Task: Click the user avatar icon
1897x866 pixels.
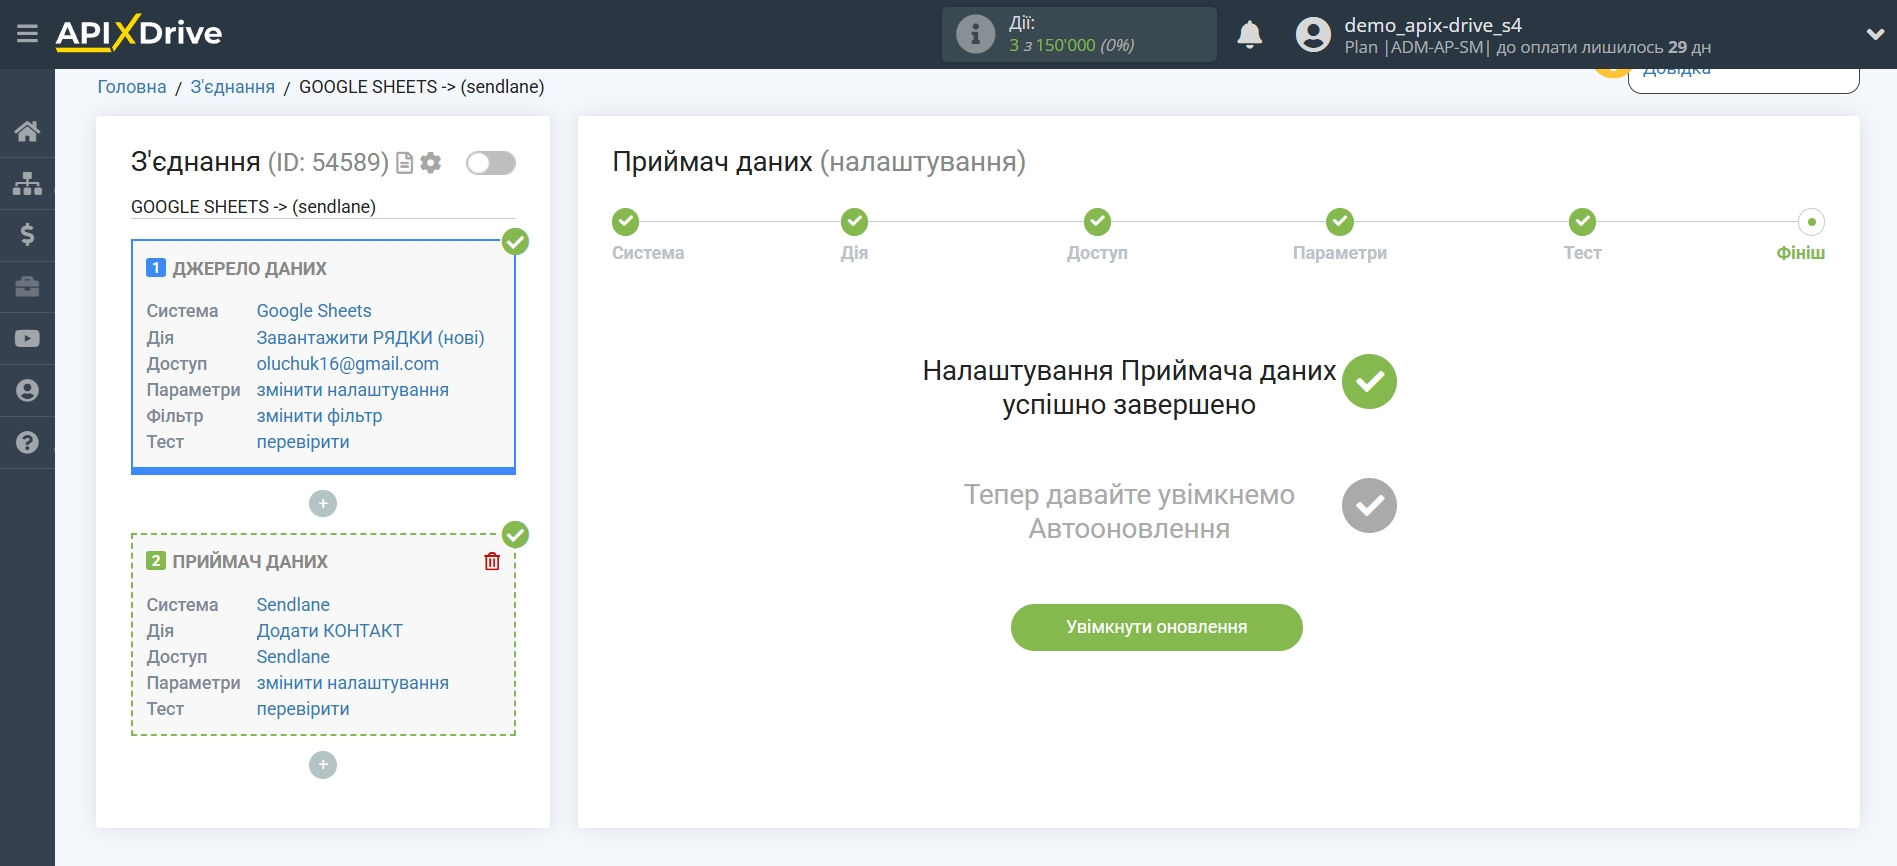Action: click(x=1313, y=34)
